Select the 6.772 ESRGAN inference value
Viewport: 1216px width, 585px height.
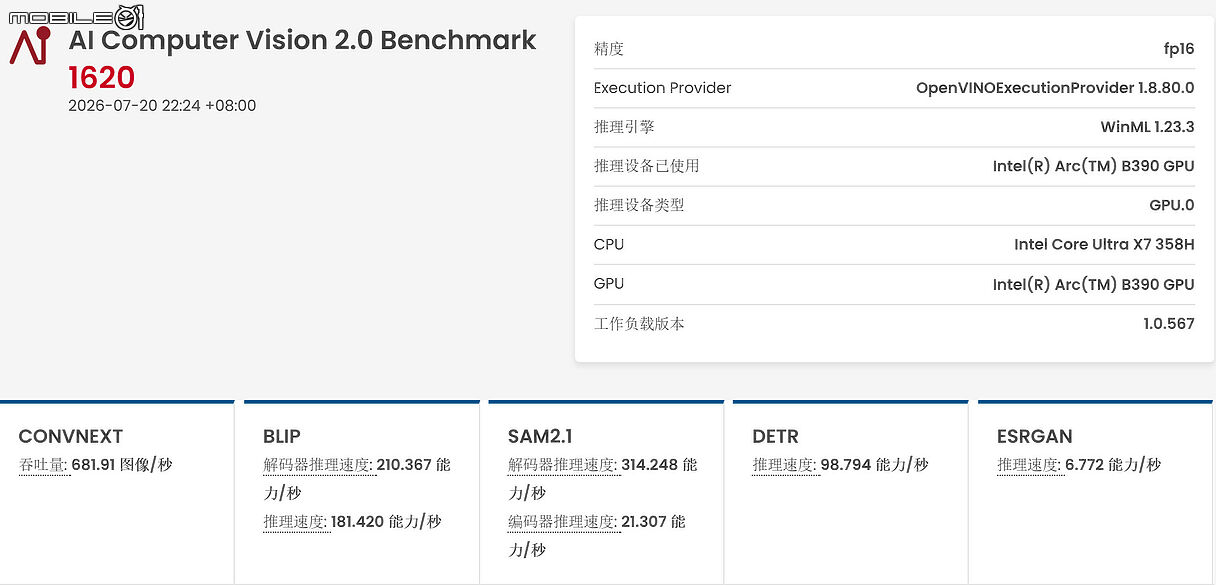[x=1085, y=465]
